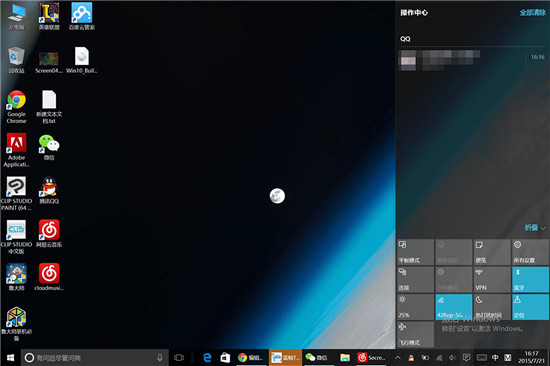Activate the Cortana microphone icon

click(x=160, y=358)
